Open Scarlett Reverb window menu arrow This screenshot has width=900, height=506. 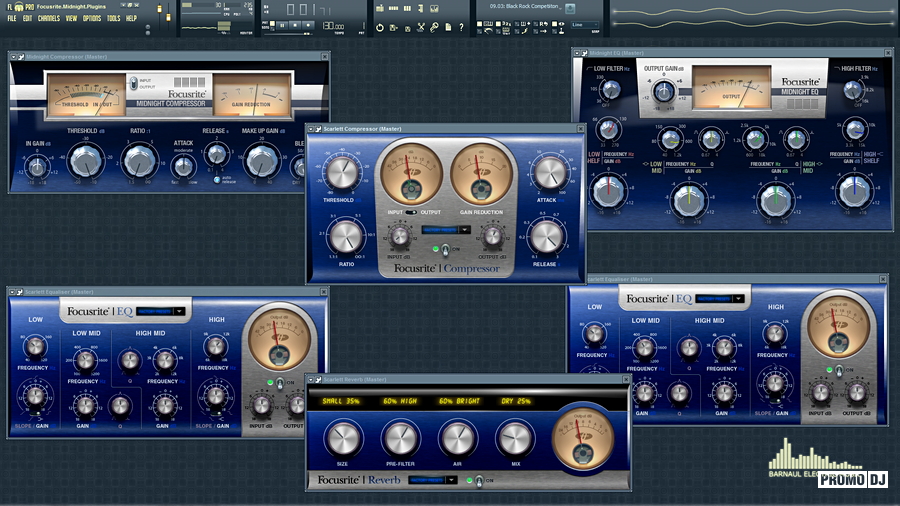pyautogui.click(x=311, y=379)
